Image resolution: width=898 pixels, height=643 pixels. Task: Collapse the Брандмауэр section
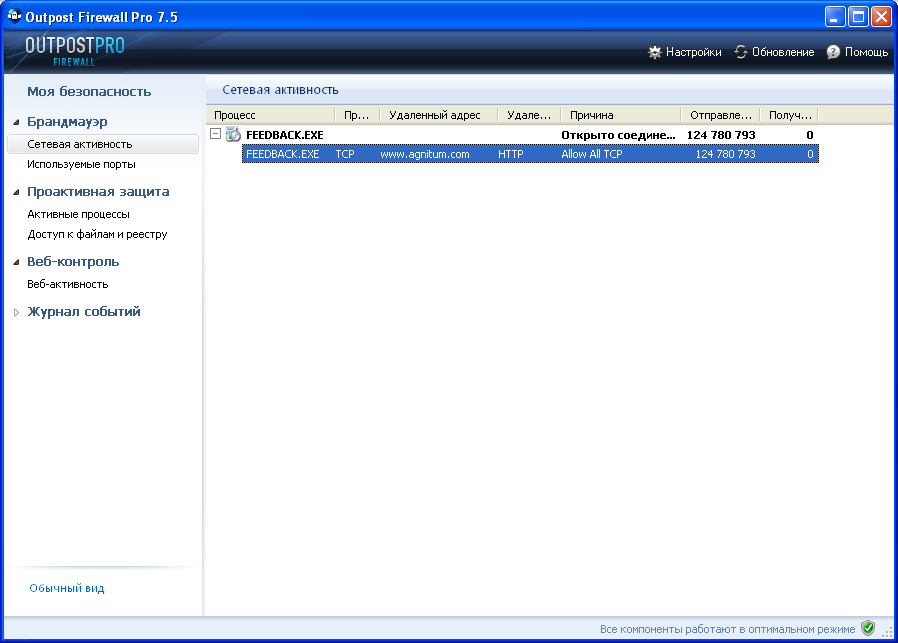click(x=16, y=122)
